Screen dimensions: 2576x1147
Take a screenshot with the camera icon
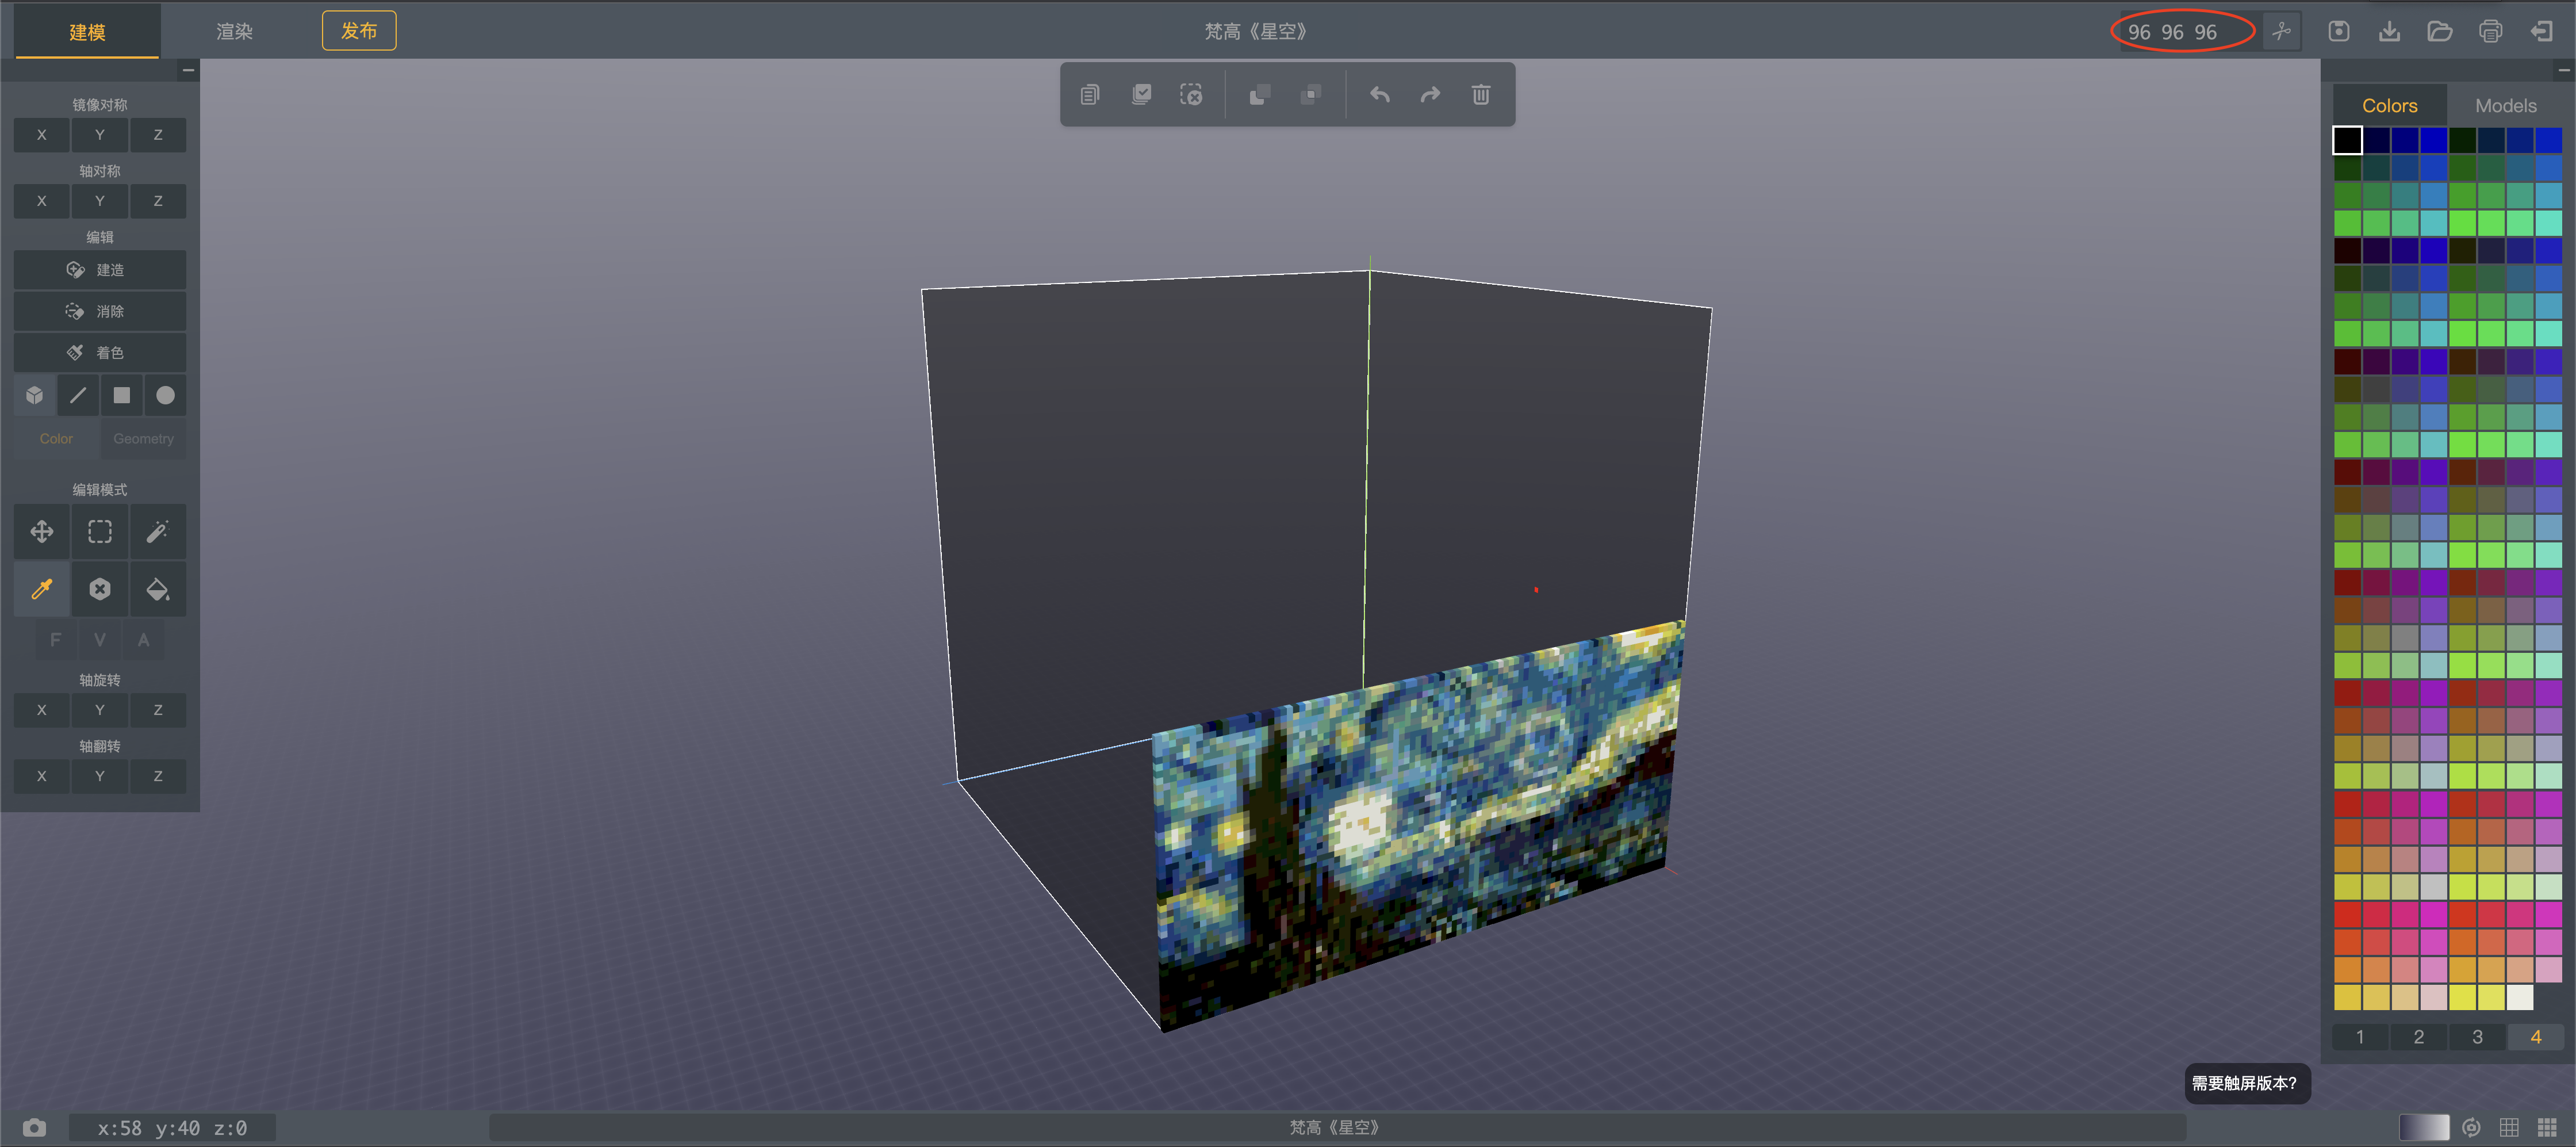coord(34,1128)
